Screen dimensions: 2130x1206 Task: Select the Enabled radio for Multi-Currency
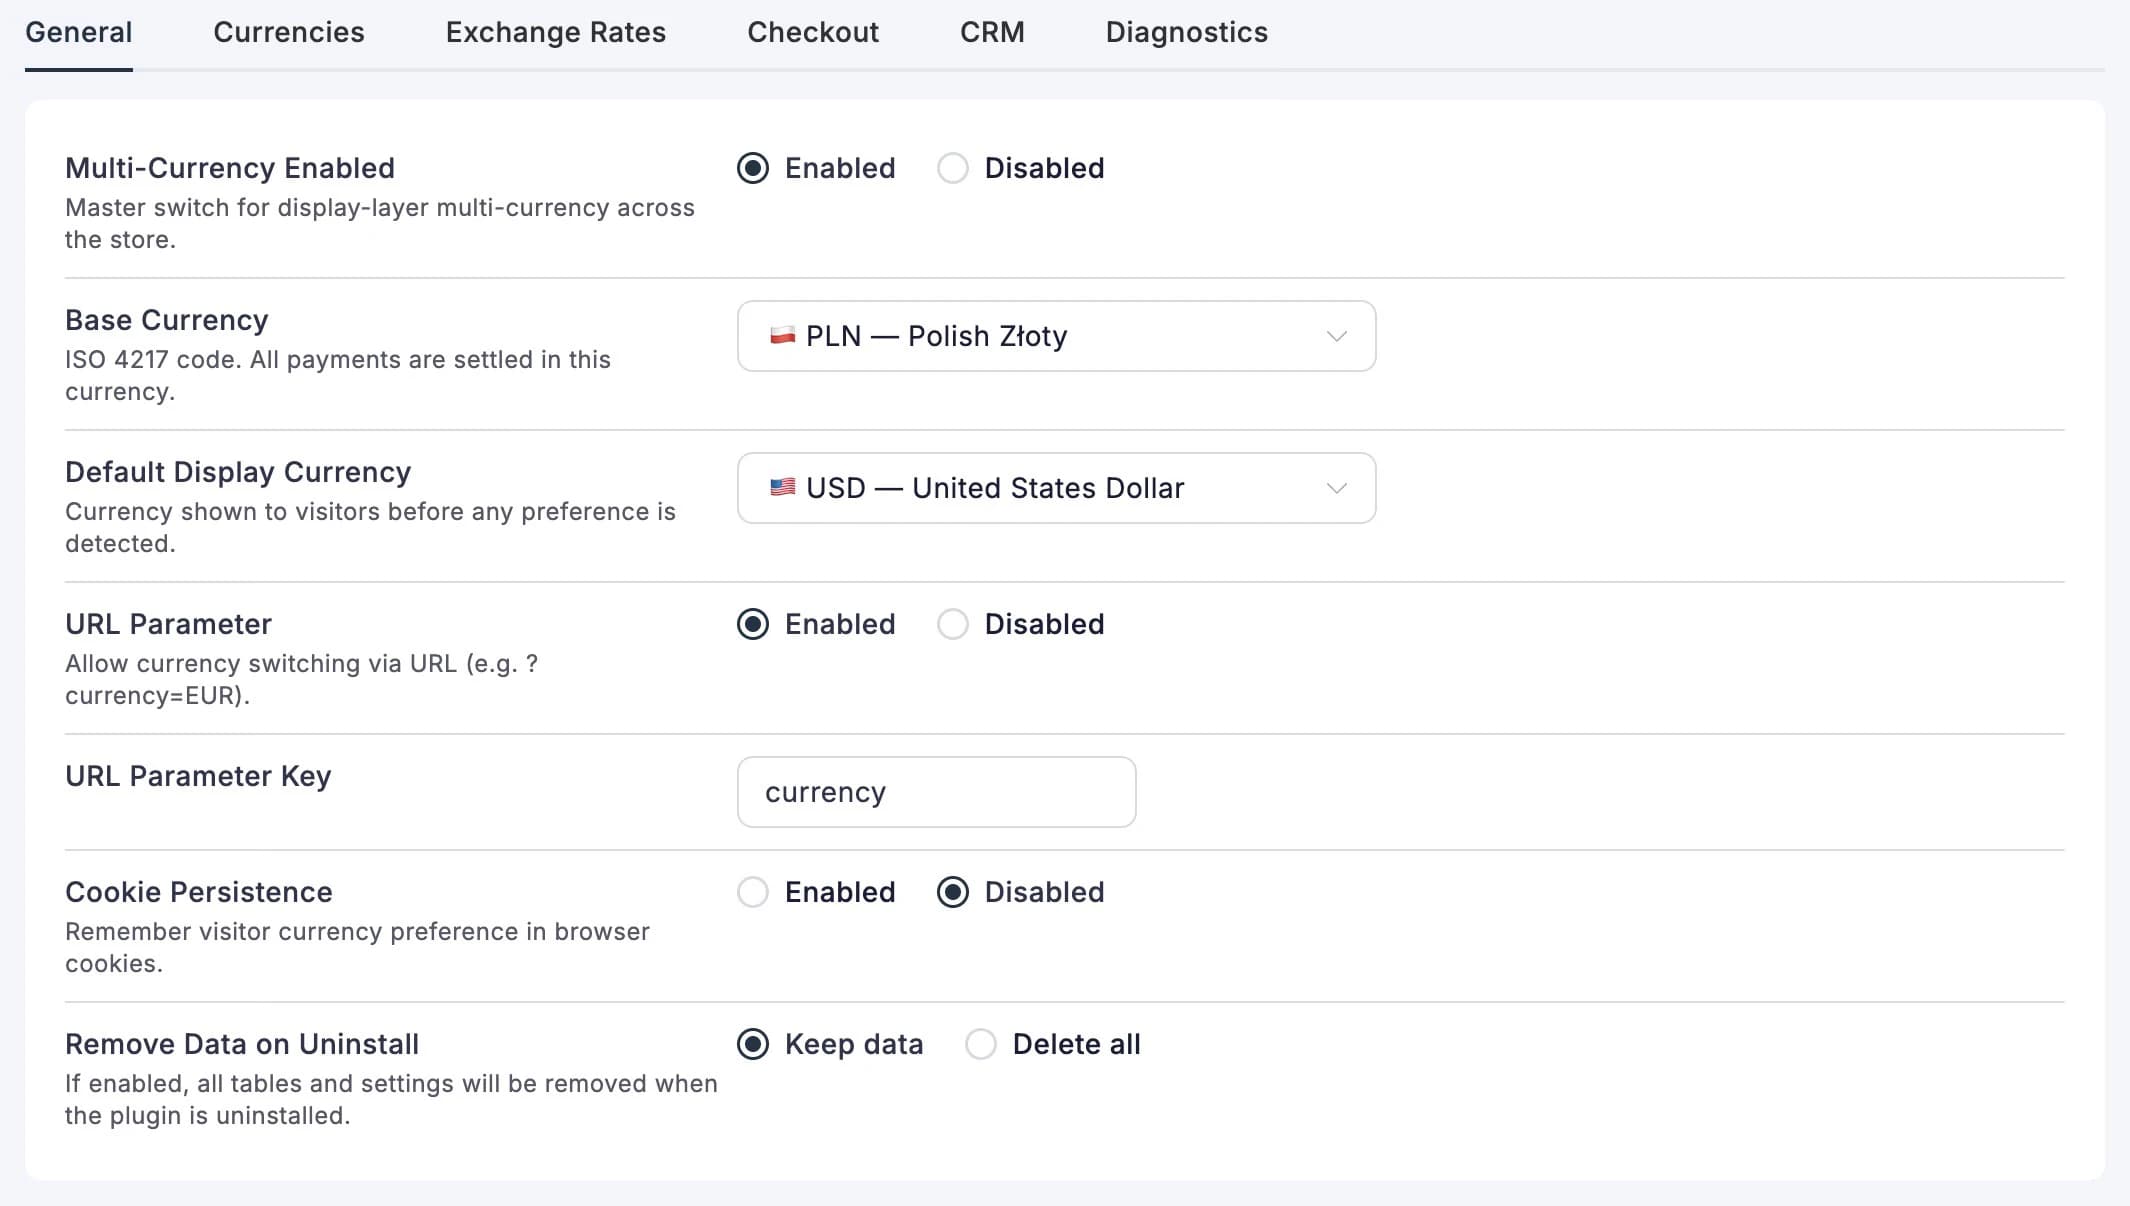(x=753, y=168)
